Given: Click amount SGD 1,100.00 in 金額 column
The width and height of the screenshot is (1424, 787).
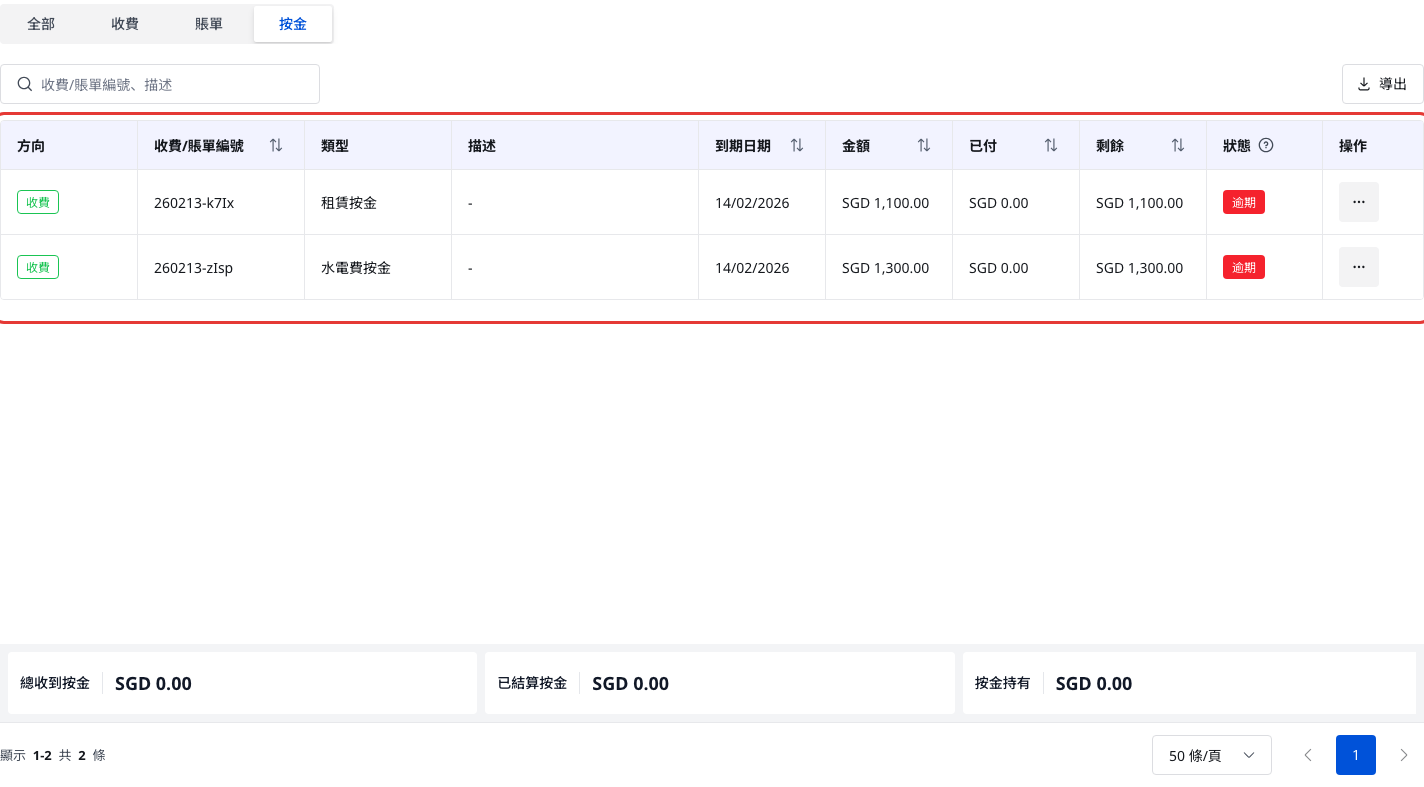Looking at the screenshot, I should [885, 203].
